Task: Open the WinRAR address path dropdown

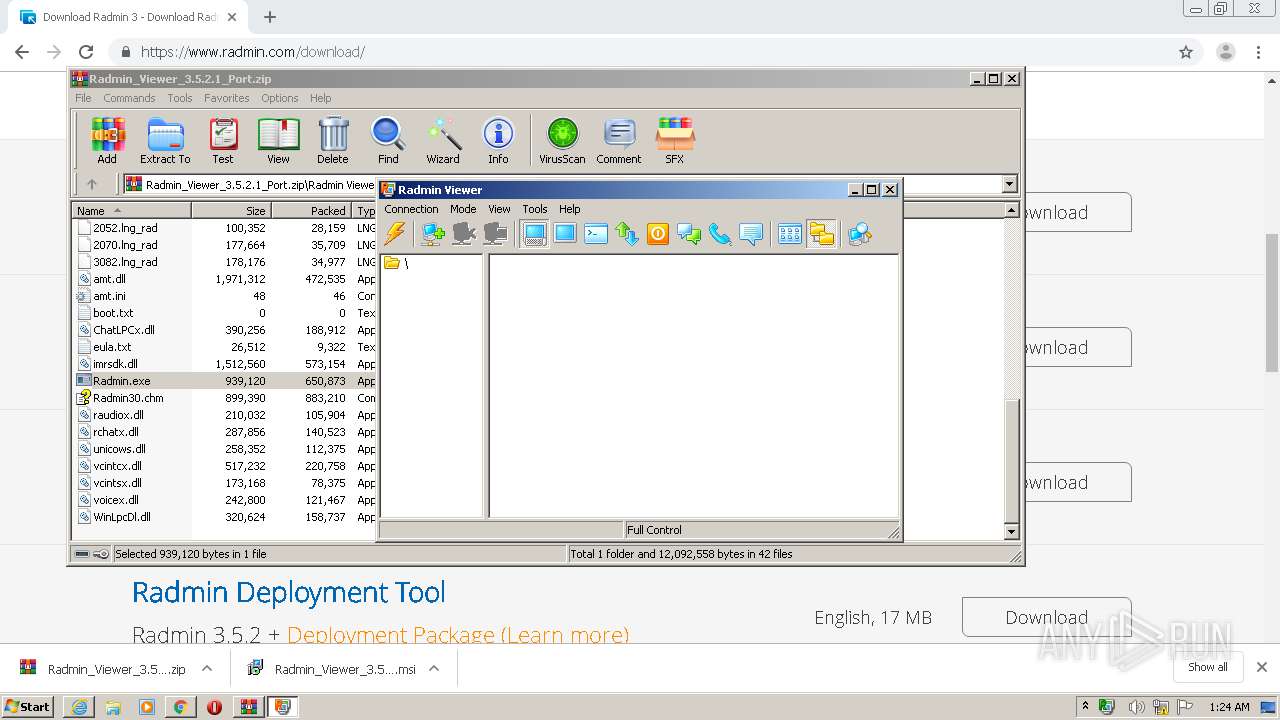Action: pos(1009,184)
